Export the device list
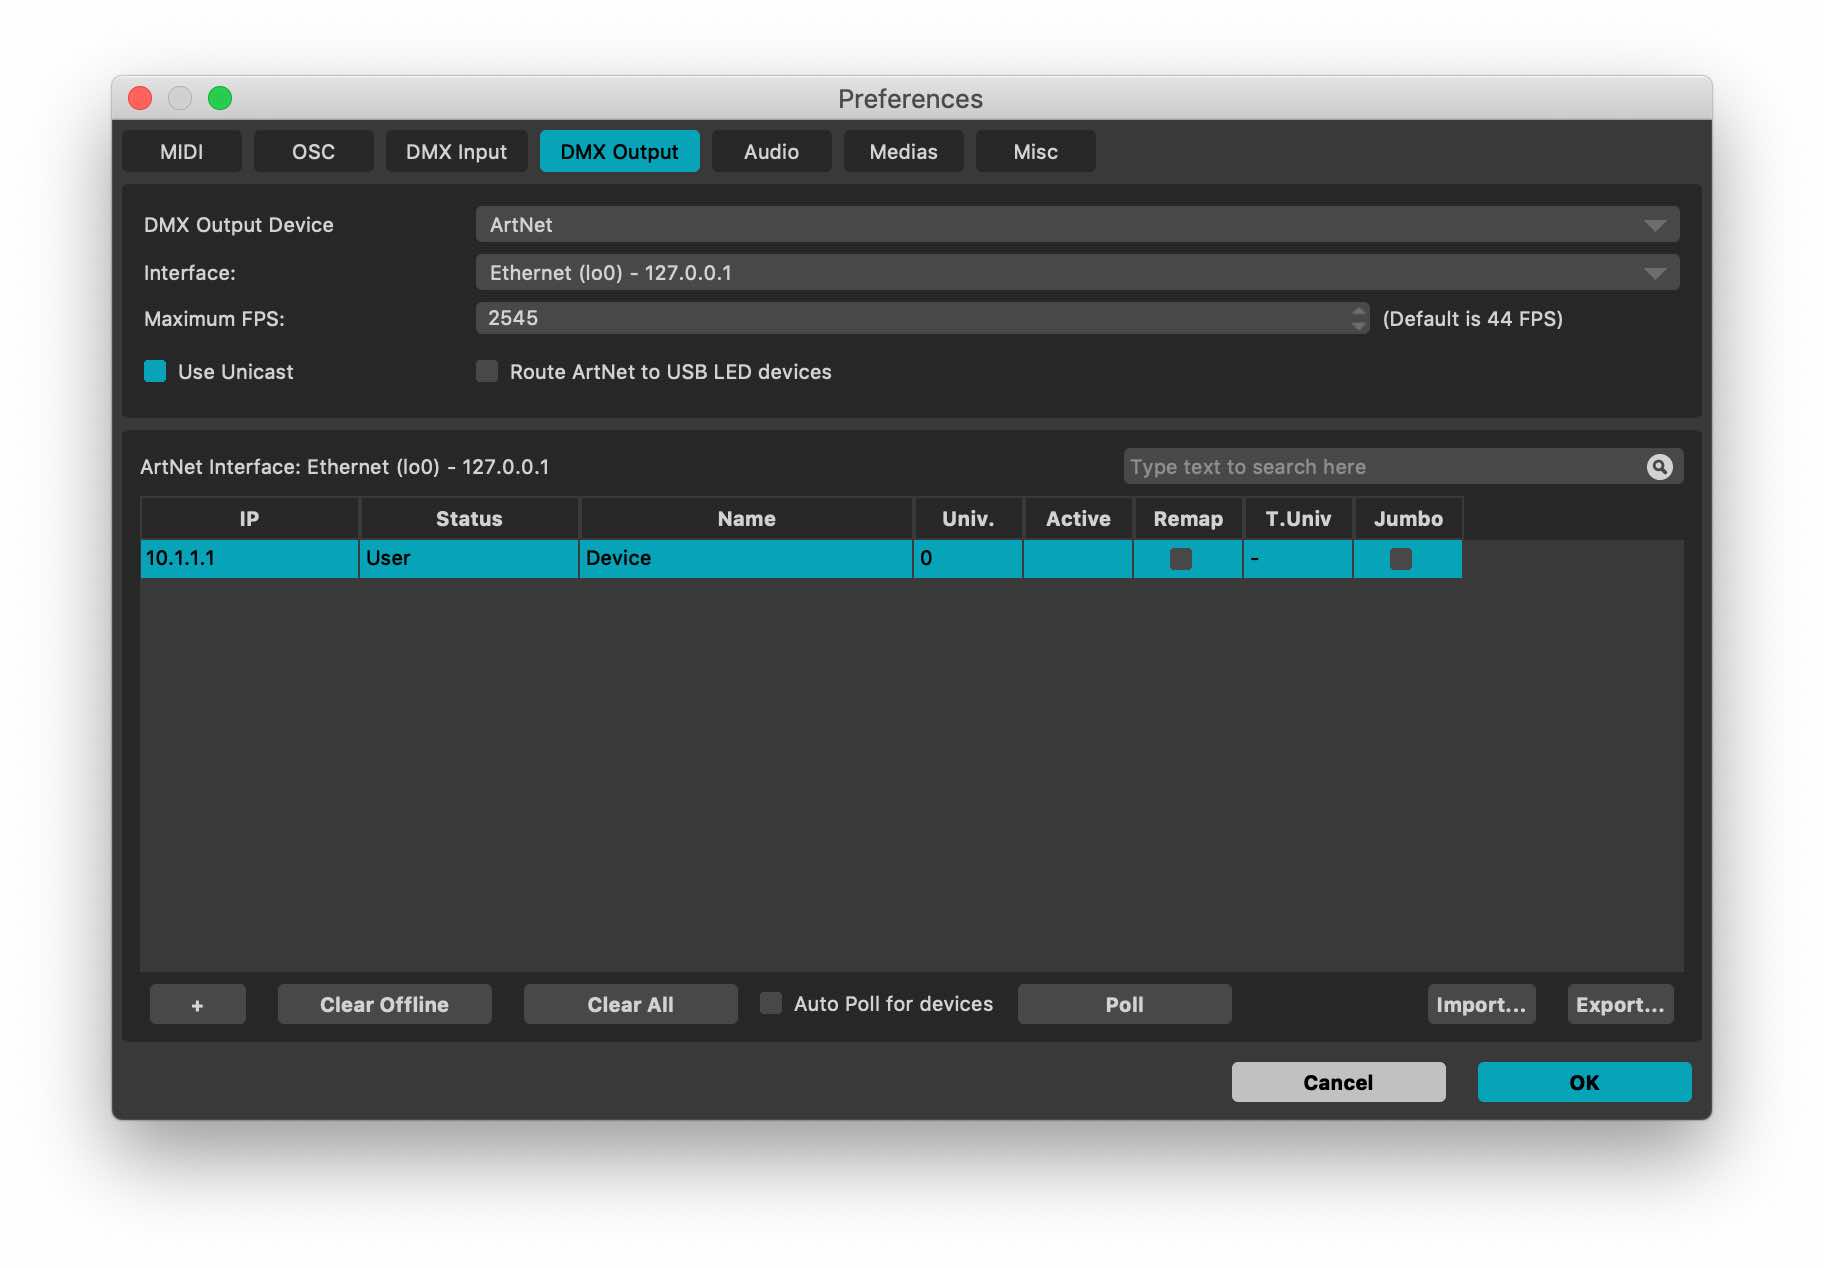Screen dimensions: 1824x1268 1620,1004
